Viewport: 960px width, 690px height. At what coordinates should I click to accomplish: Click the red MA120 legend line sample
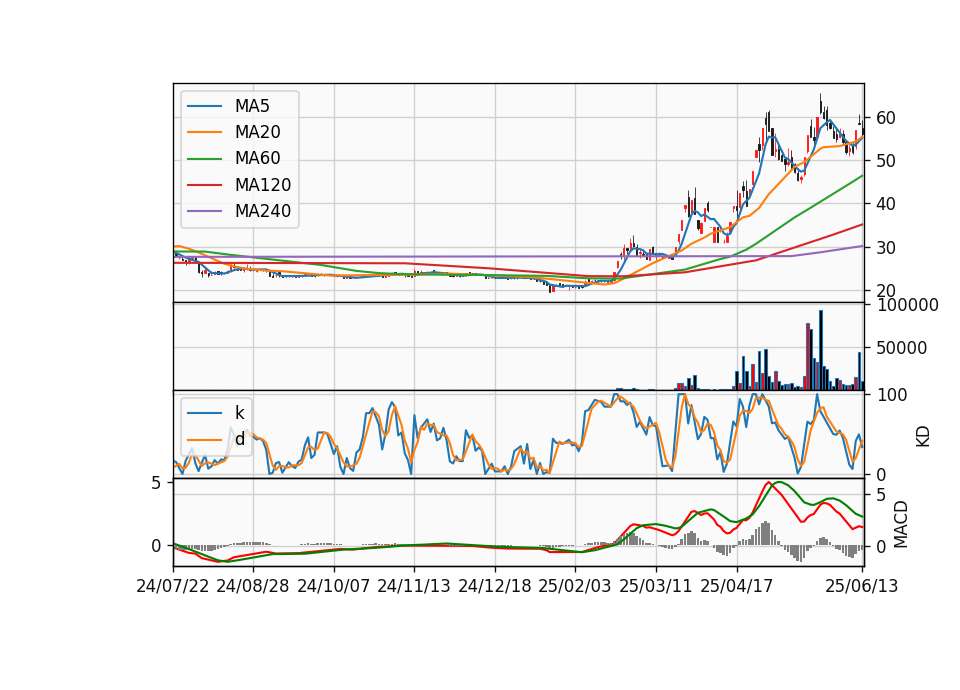pos(204,186)
